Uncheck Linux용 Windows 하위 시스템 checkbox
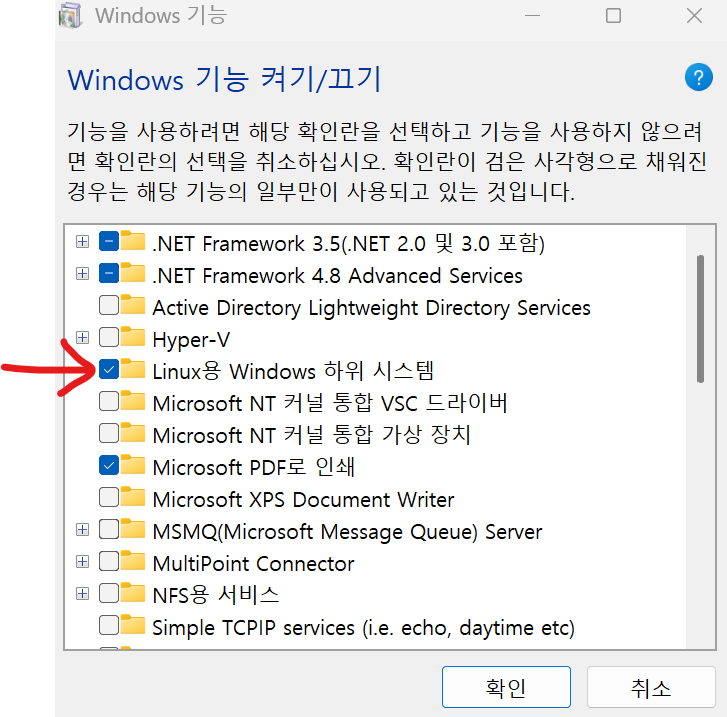 point(109,369)
